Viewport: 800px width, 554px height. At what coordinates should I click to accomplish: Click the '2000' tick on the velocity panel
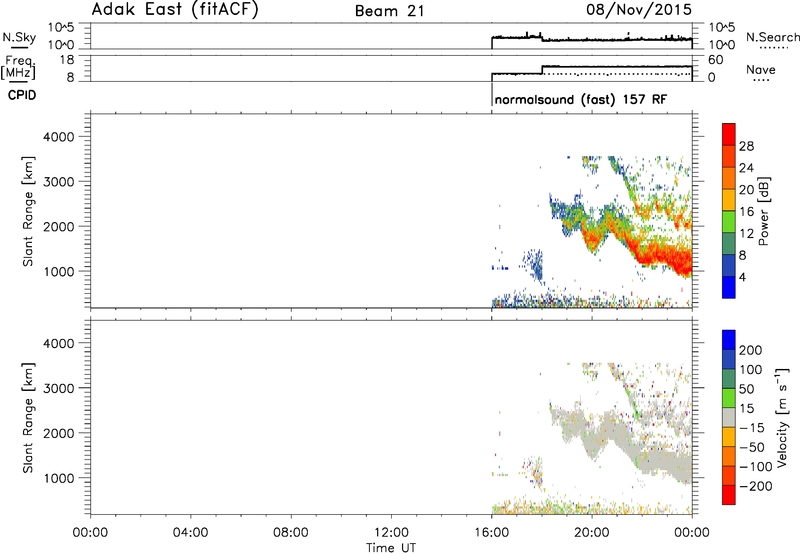click(59, 433)
